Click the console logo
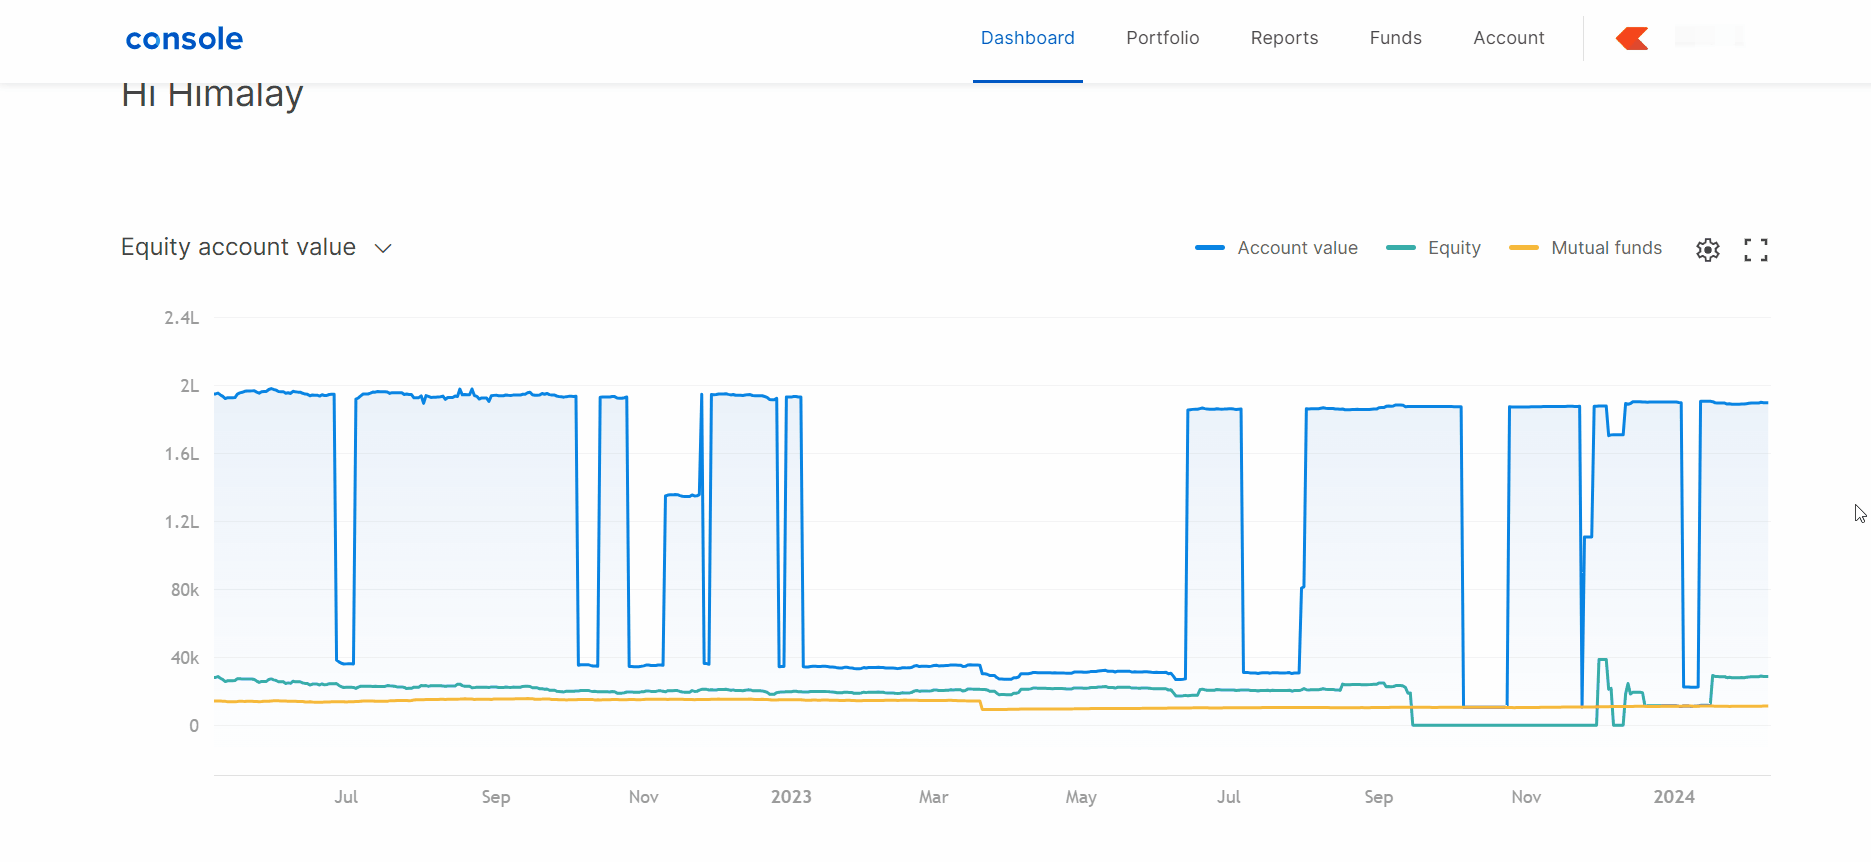This screenshot has height=862, width=1871. 184,39
